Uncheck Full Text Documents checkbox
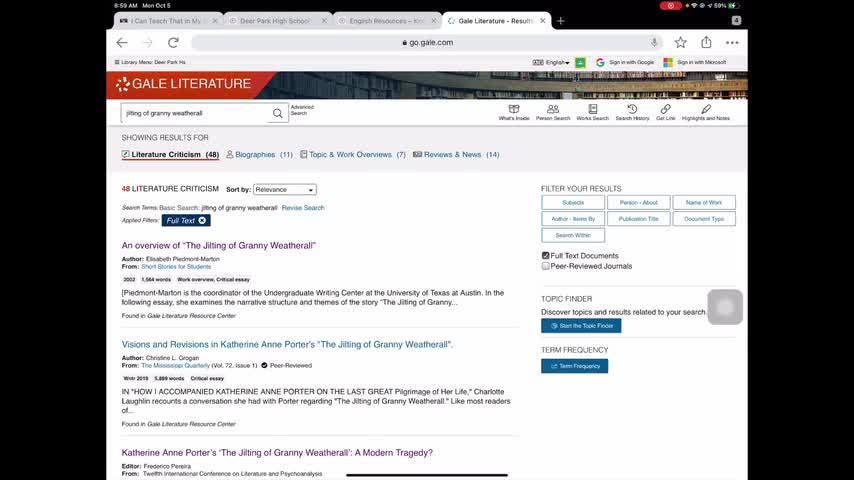 [x=546, y=256]
